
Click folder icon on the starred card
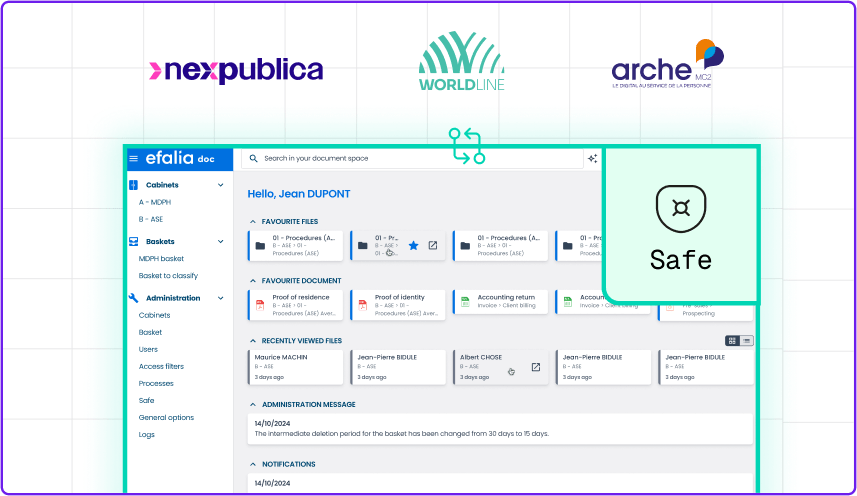pos(362,246)
